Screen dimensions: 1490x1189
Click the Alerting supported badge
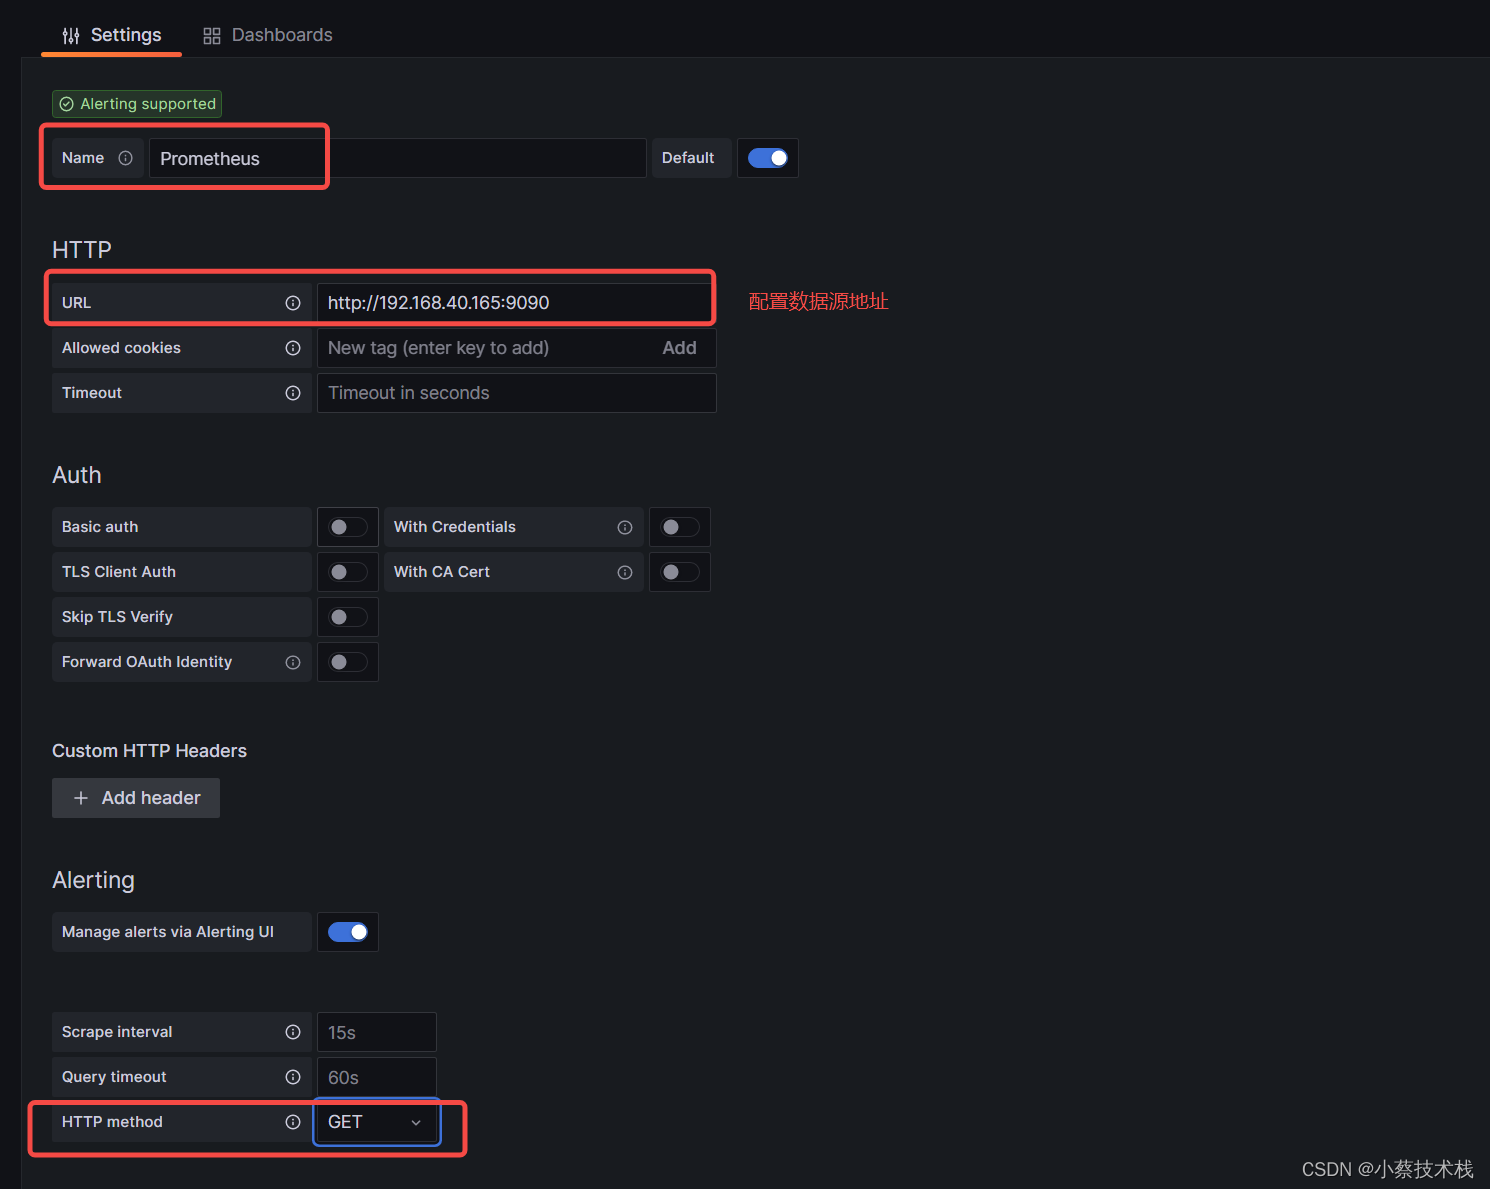coord(137,104)
